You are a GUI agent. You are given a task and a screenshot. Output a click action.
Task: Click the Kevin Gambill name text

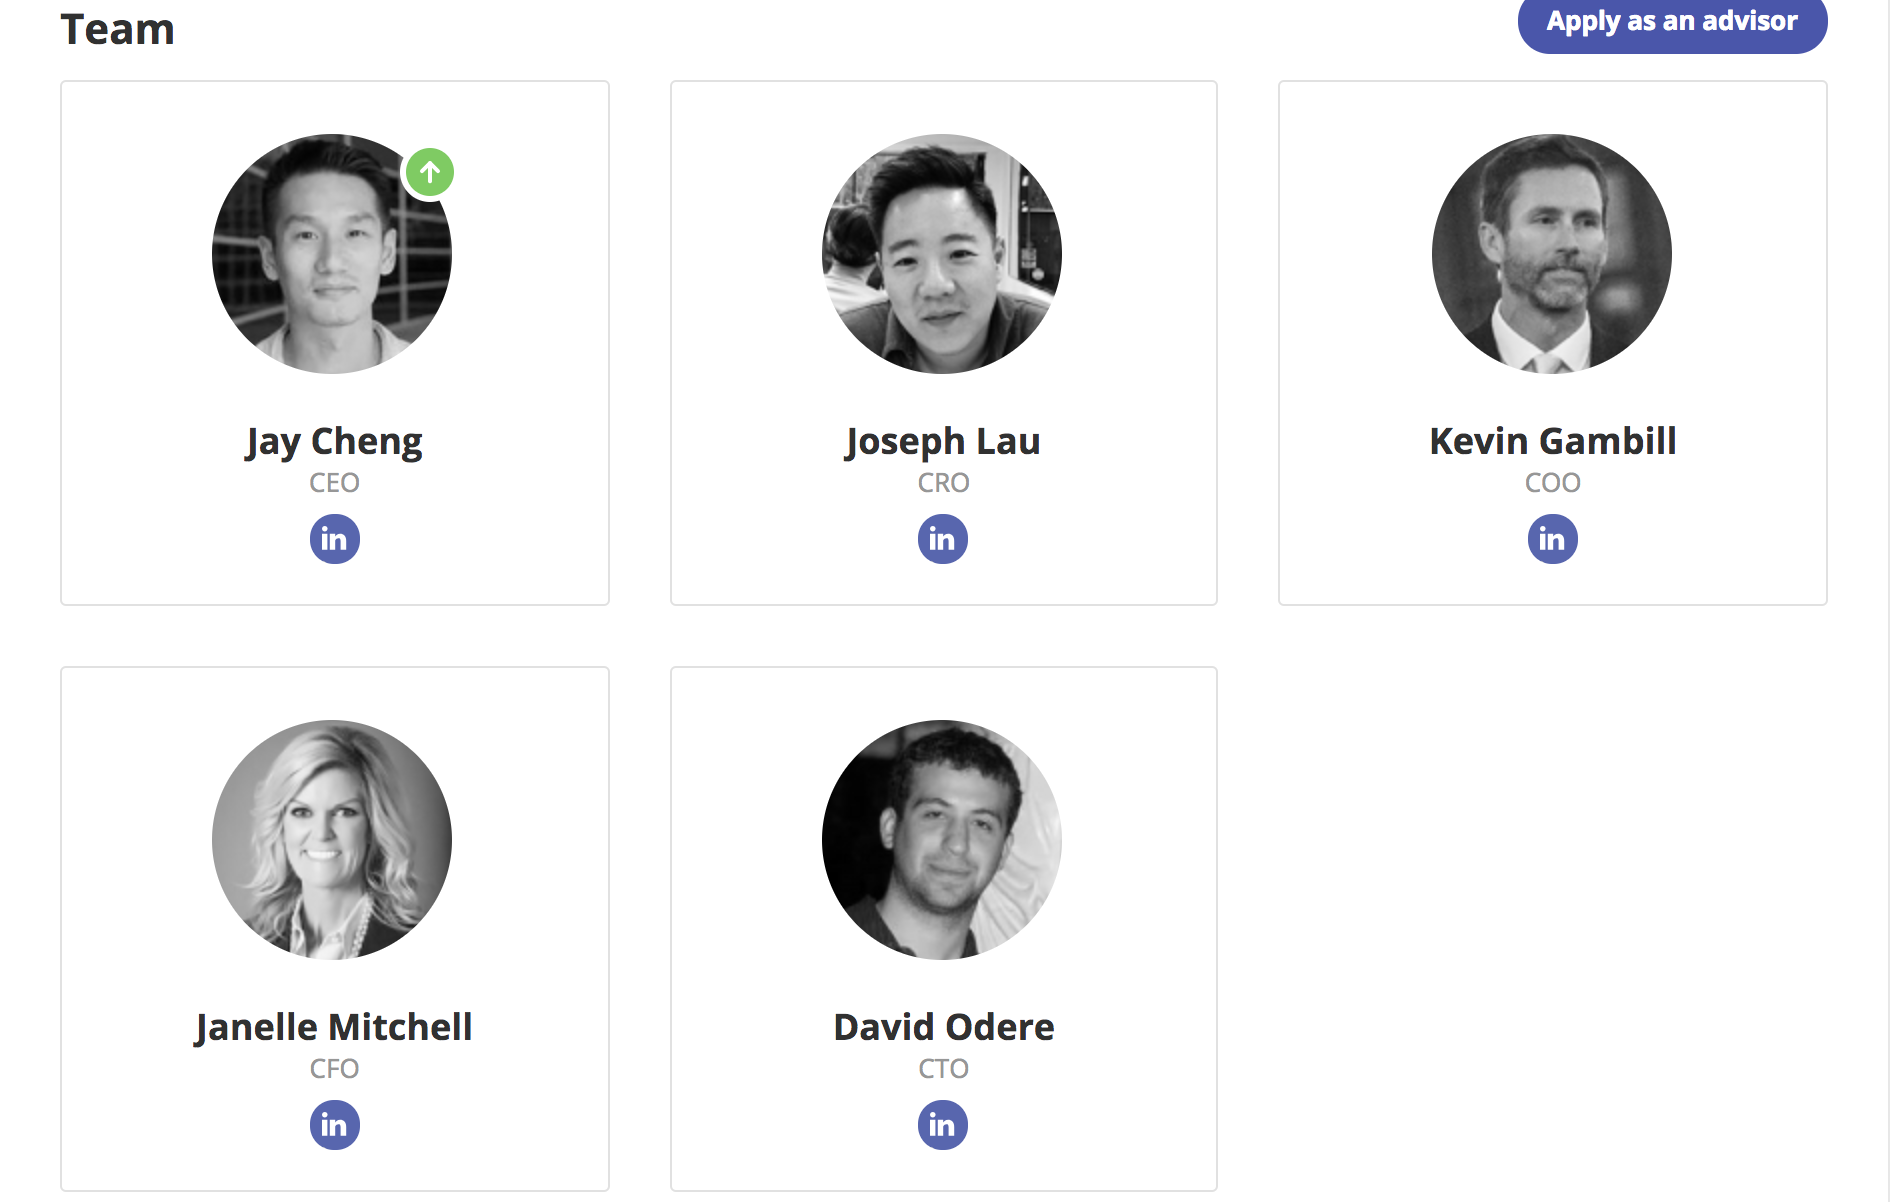[x=1552, y=441]
